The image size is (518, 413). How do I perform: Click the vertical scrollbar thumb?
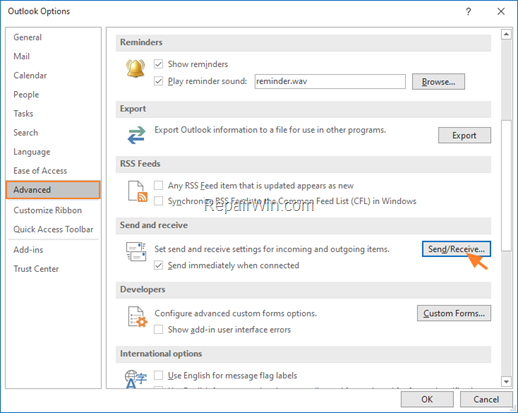[506, 185]
